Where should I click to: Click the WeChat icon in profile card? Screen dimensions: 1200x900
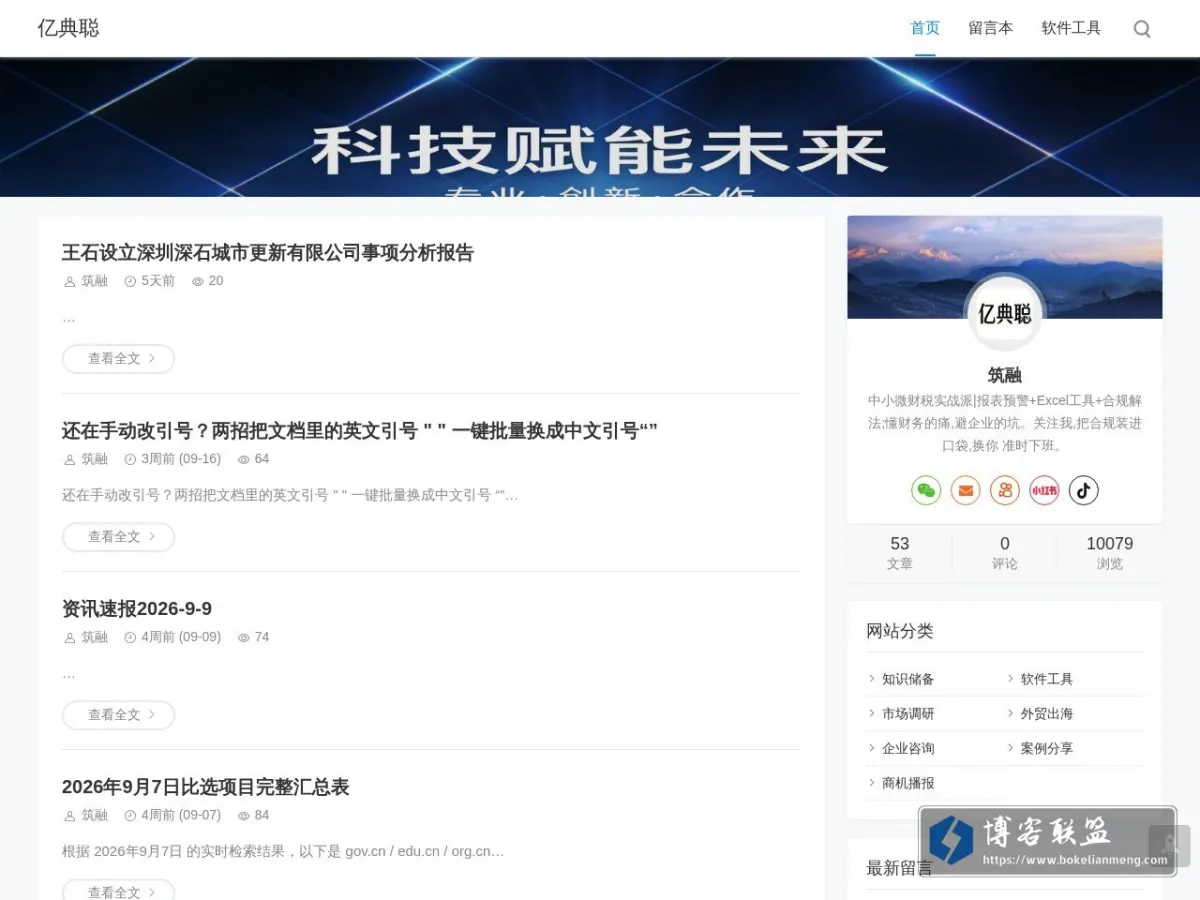point(926,490)
